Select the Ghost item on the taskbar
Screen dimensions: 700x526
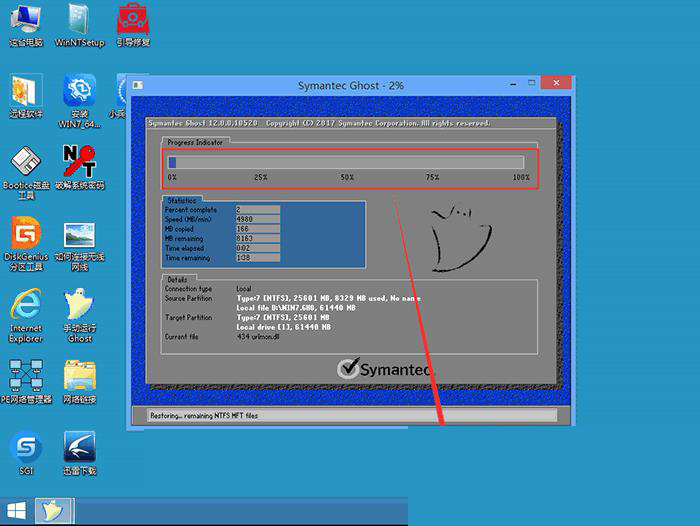tap(54, 511)
